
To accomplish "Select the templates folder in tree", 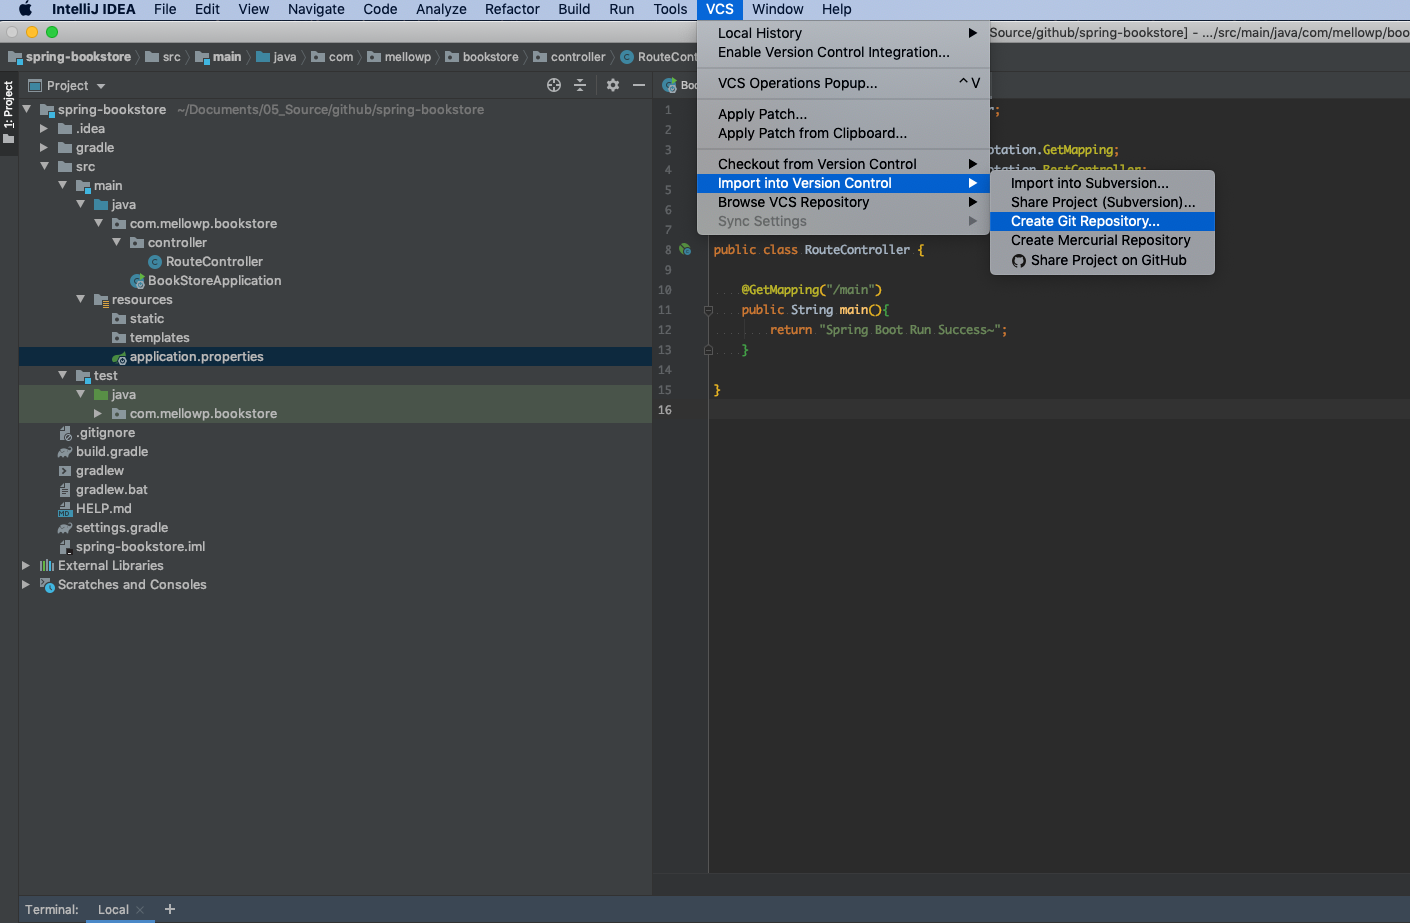I will (159, 338).
